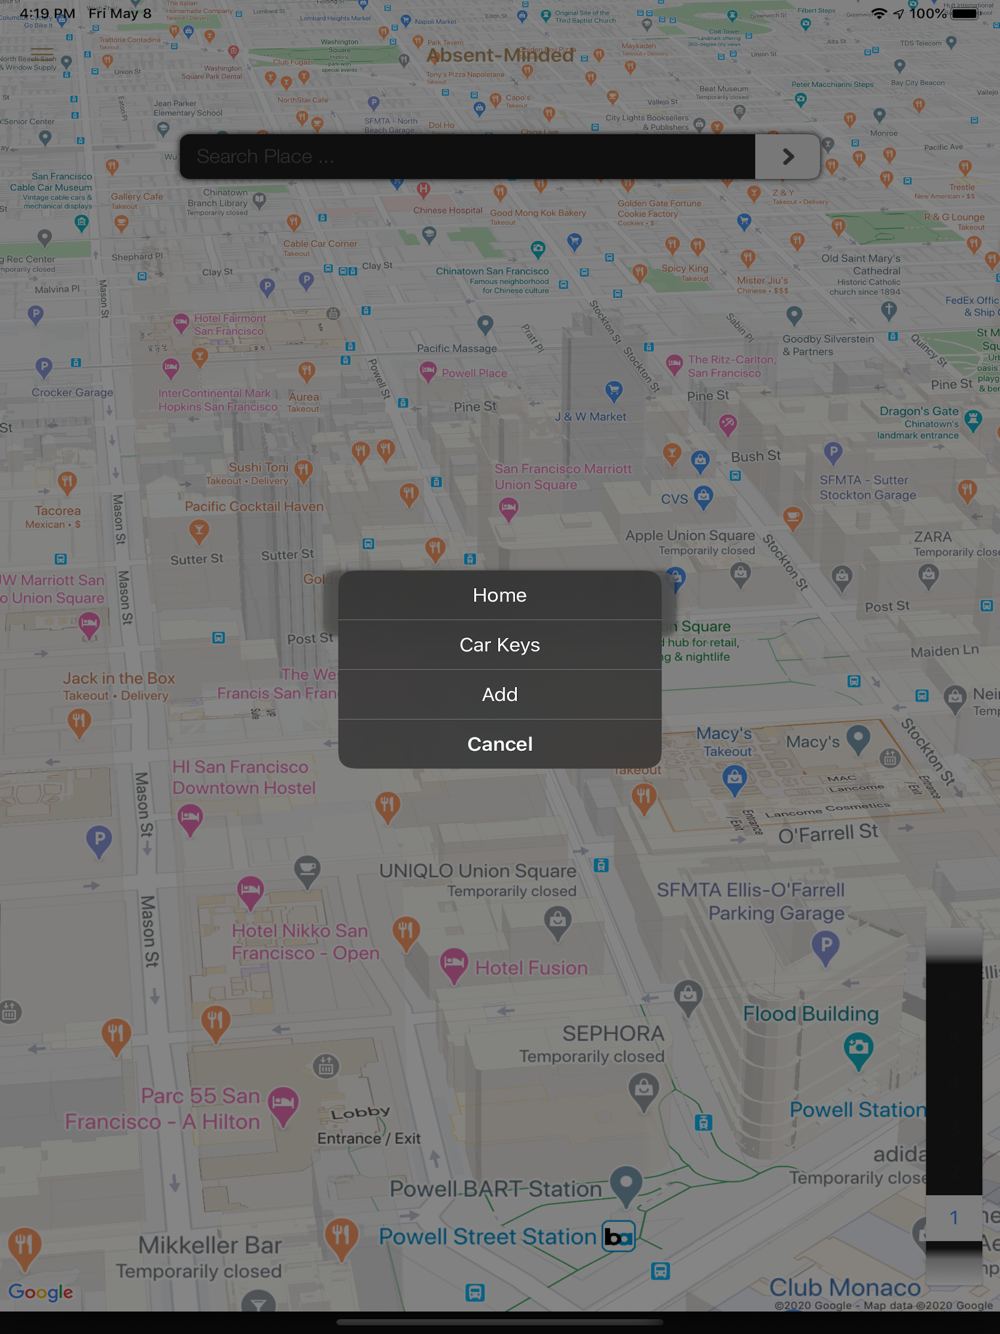Open the Google logo on the map

coord(41,1292)
